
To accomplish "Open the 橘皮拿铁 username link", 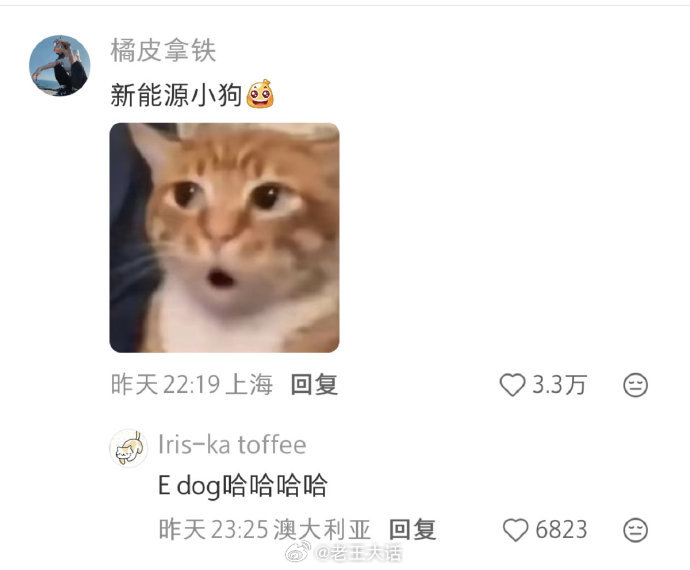I will (x=163, y=50).
